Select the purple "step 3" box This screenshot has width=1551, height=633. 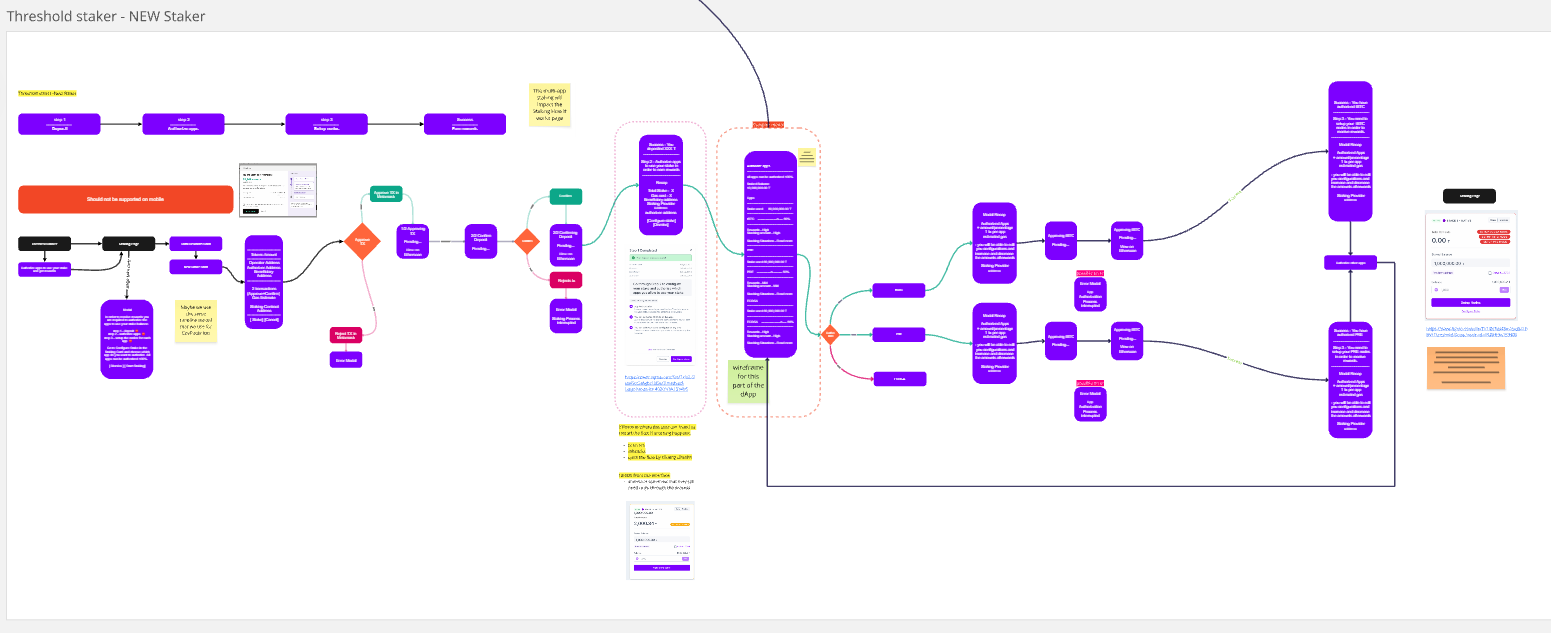325,124
